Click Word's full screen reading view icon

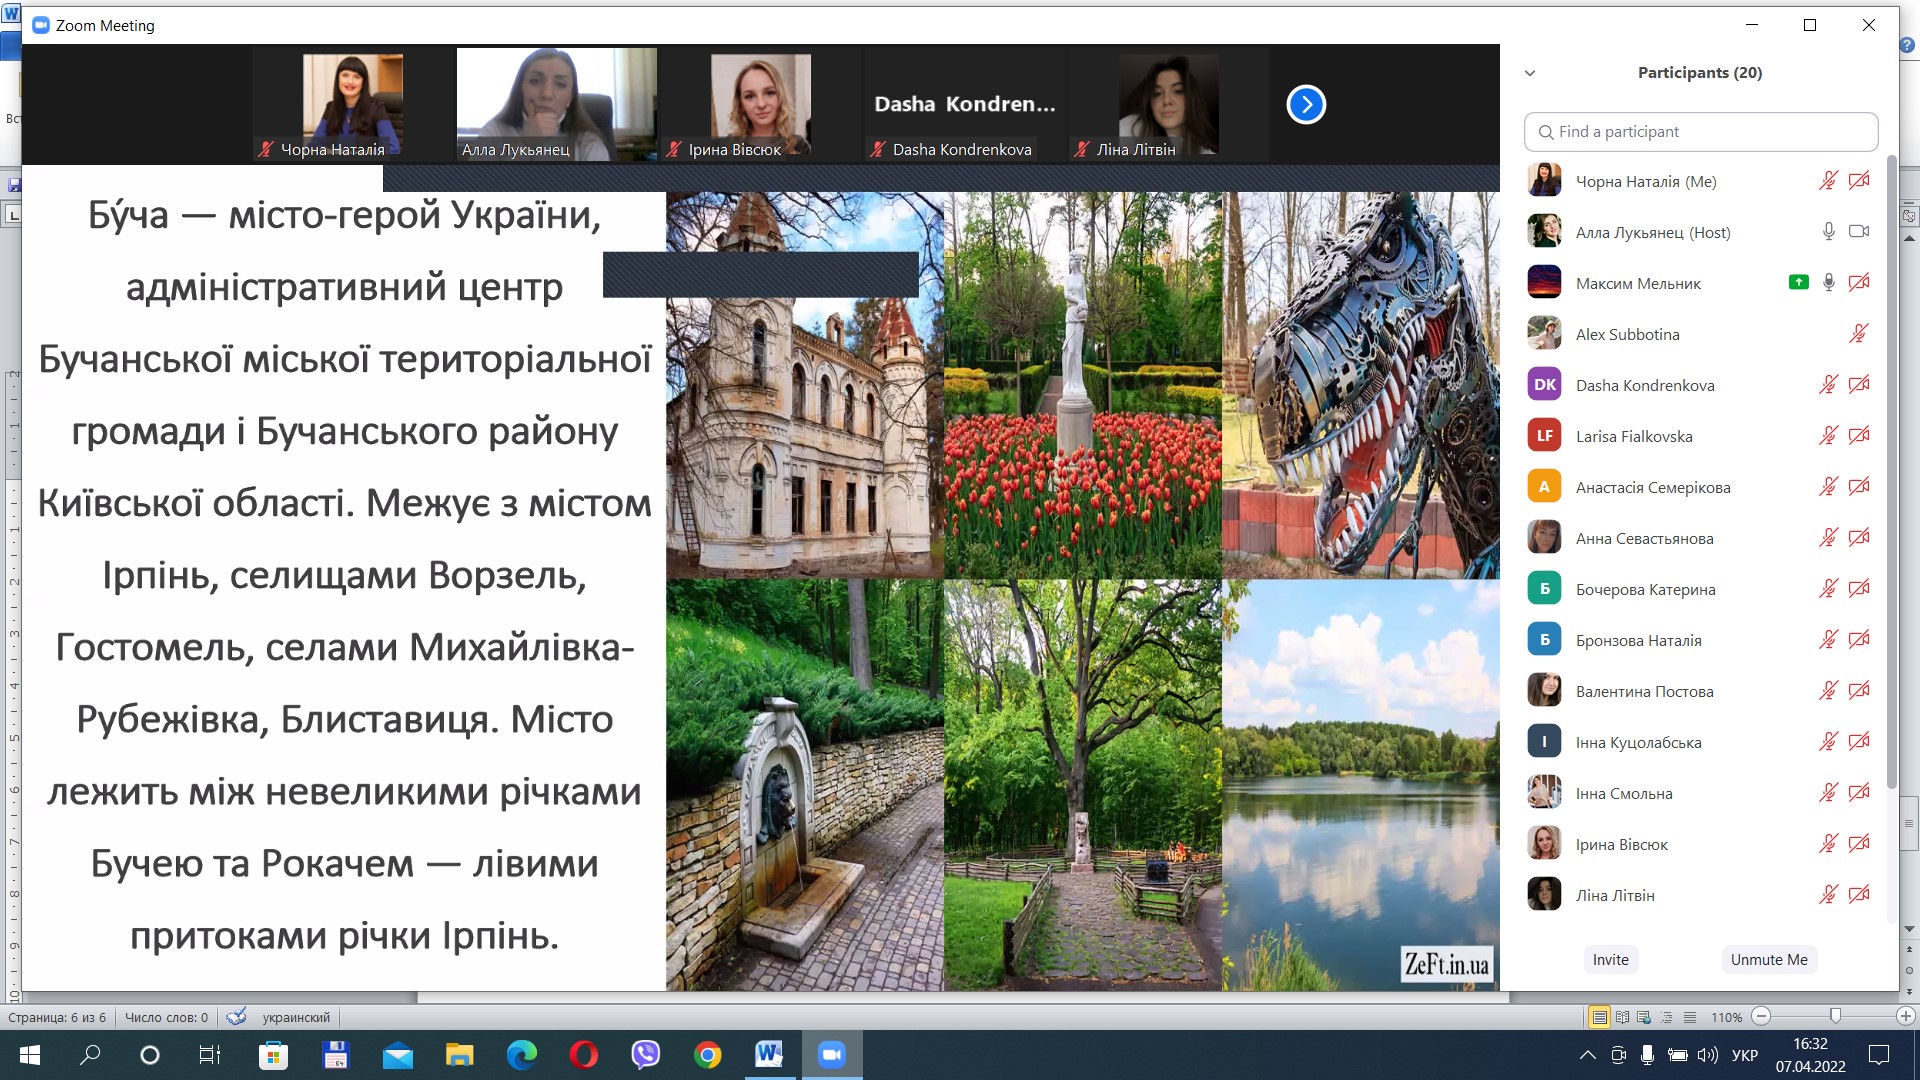1622,1017
